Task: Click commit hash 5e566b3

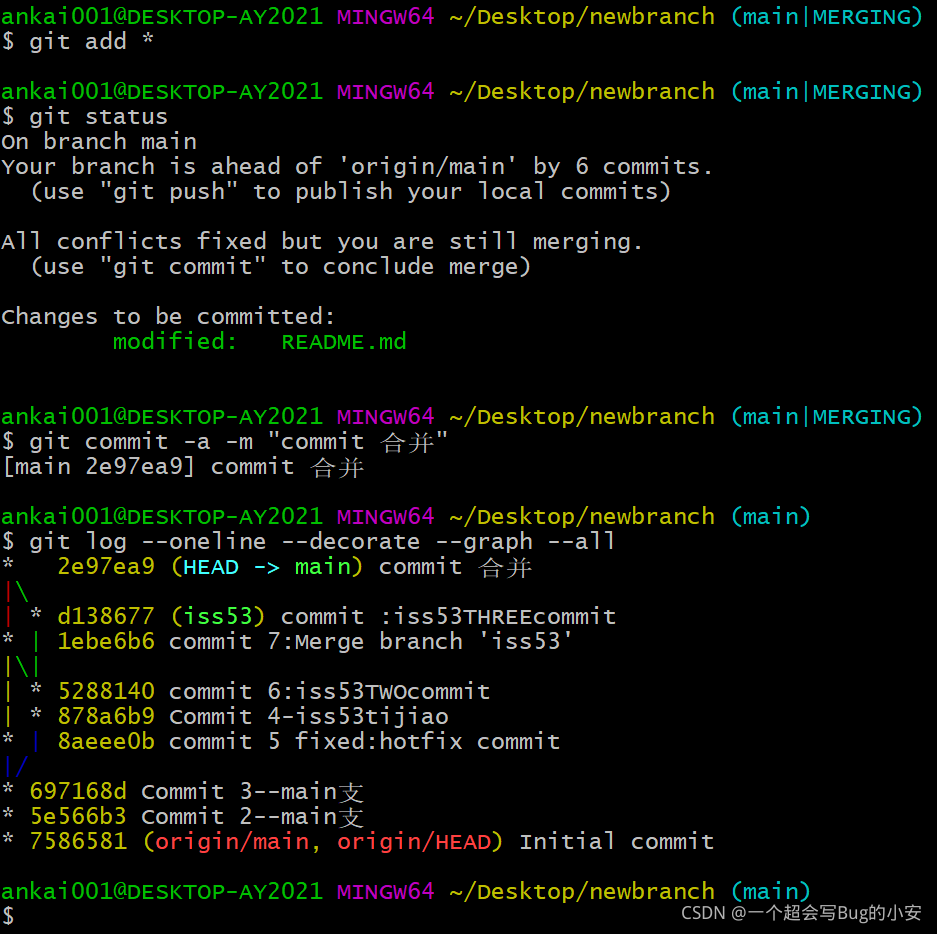Action: pyautogui.click(x=78, y=817)
